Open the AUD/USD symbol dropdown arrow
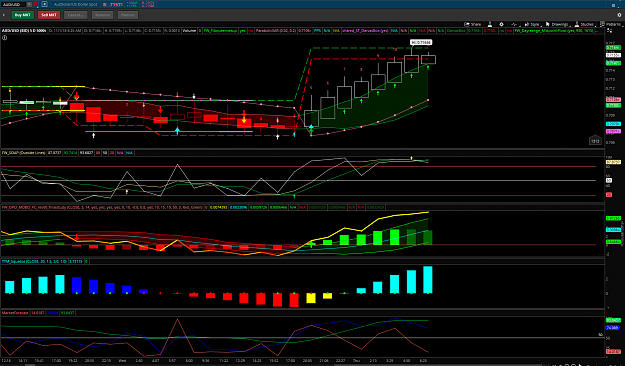Viewport: 625px width, 366px height. point(29,4)
